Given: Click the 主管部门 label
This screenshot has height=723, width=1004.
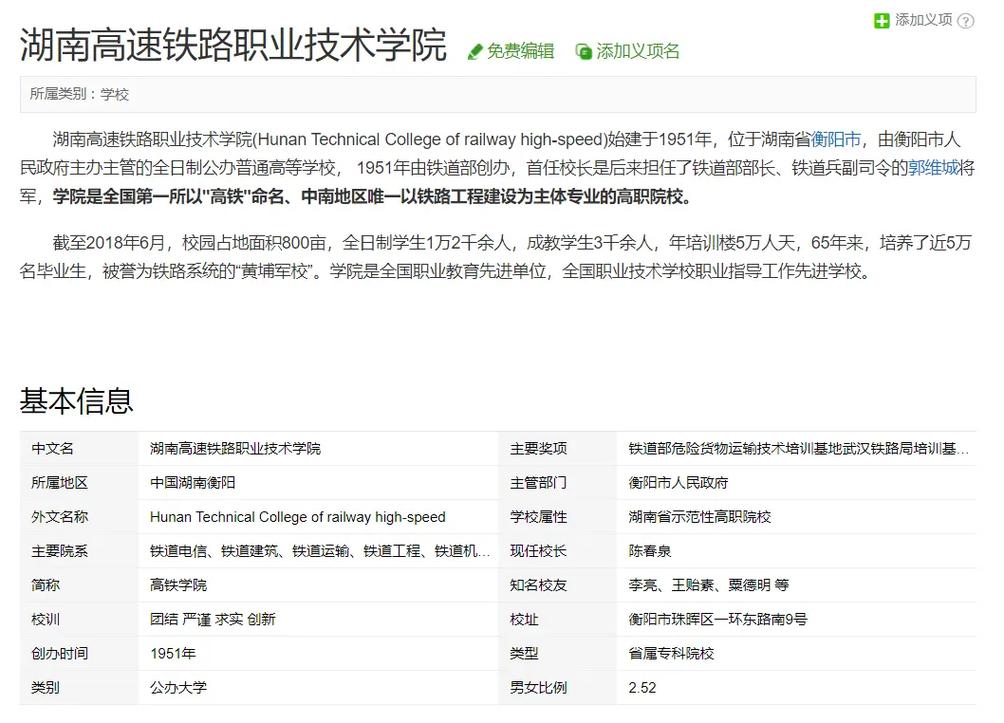Looking at the screenshot, I should [538, 483].
